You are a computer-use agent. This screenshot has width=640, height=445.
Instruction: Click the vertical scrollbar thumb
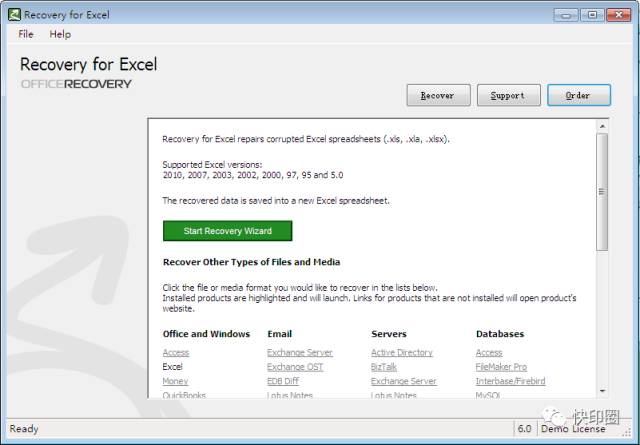(x=602, y=191)
